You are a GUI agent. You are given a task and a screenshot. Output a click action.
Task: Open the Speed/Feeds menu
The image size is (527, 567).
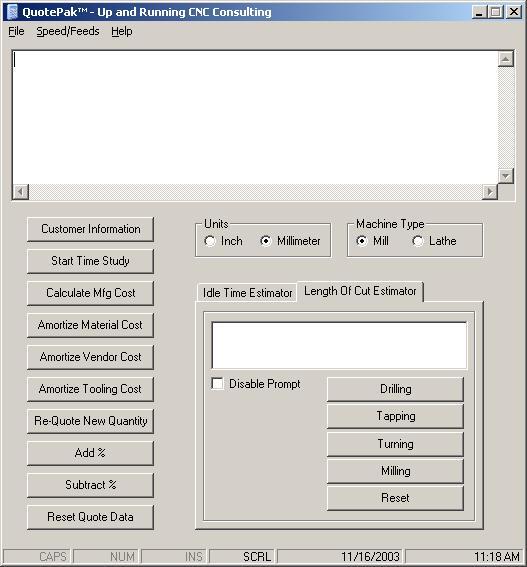coord(68,31)
